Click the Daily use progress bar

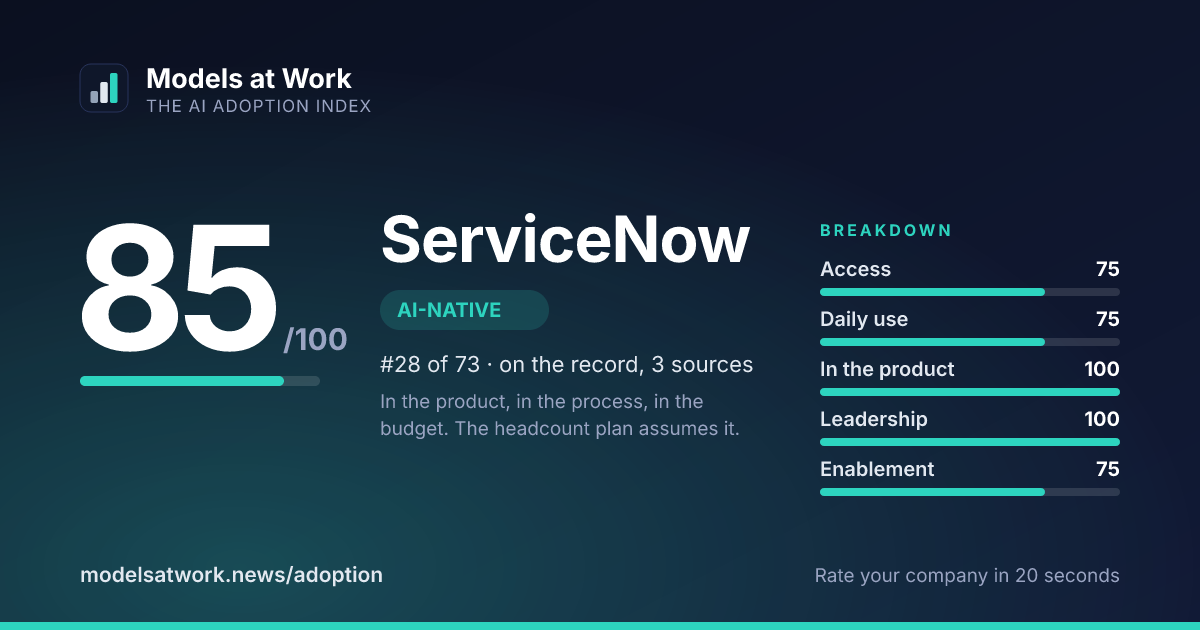tap(970, 342)
